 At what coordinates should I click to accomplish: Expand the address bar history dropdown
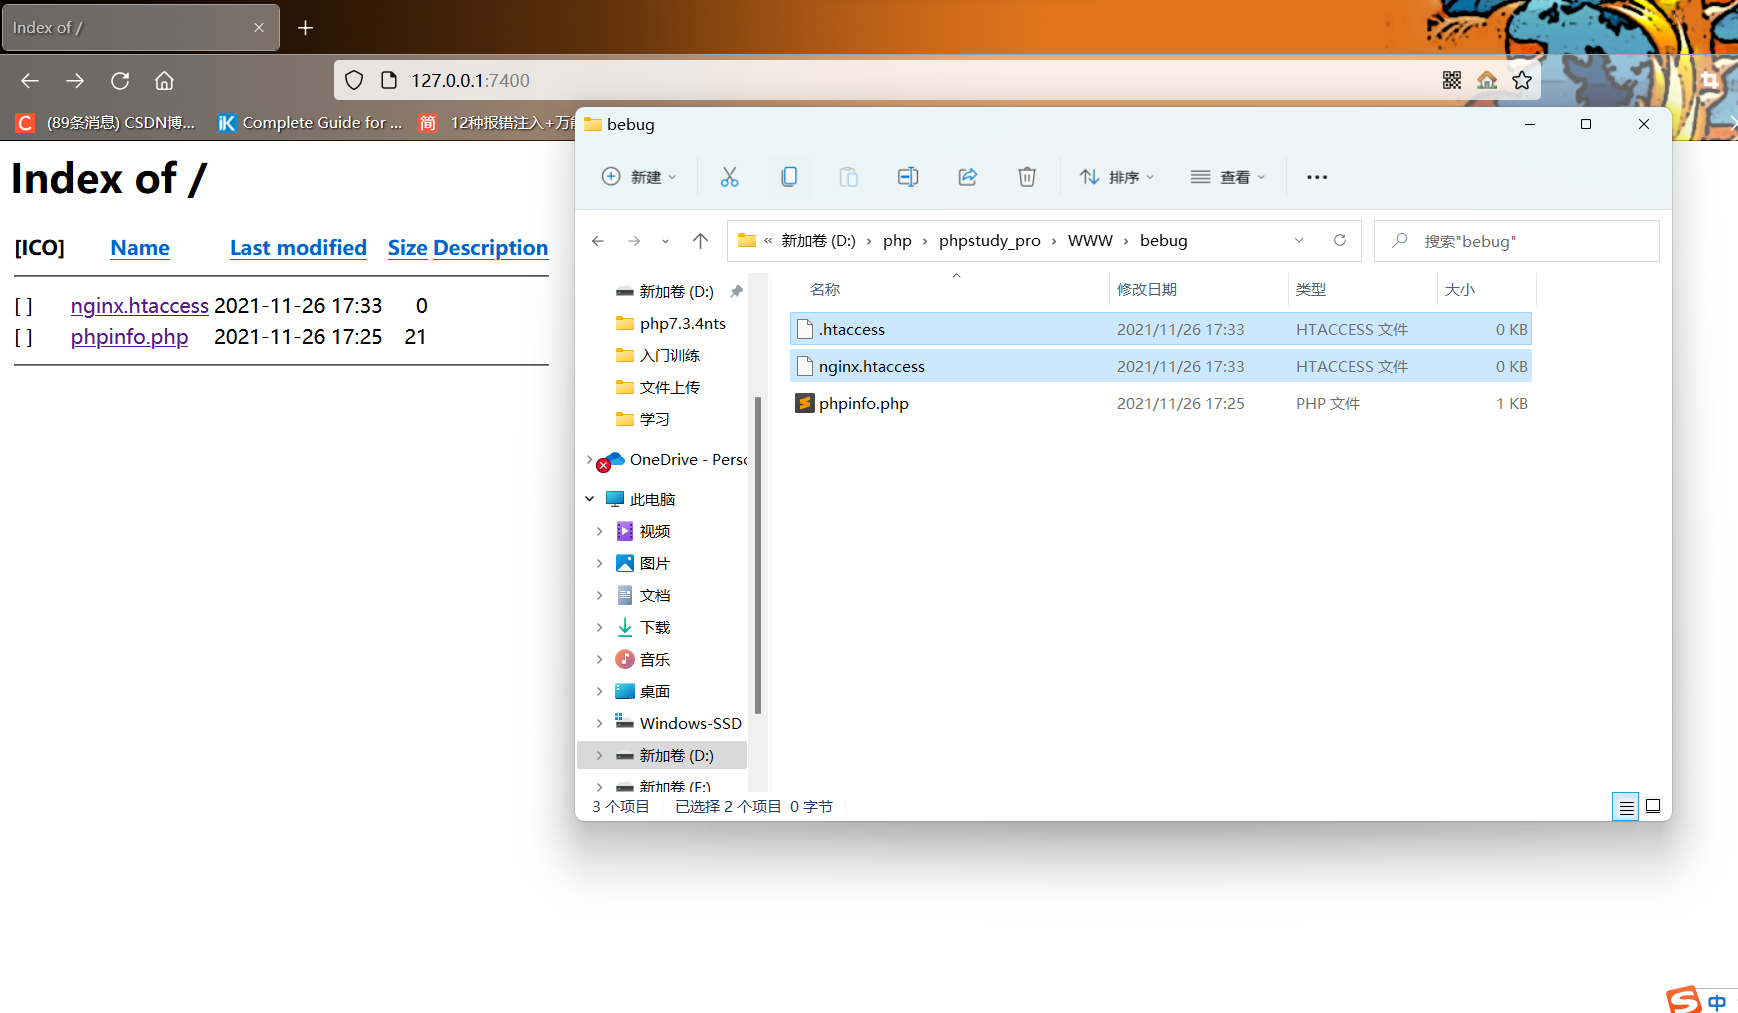[1299, 240]
